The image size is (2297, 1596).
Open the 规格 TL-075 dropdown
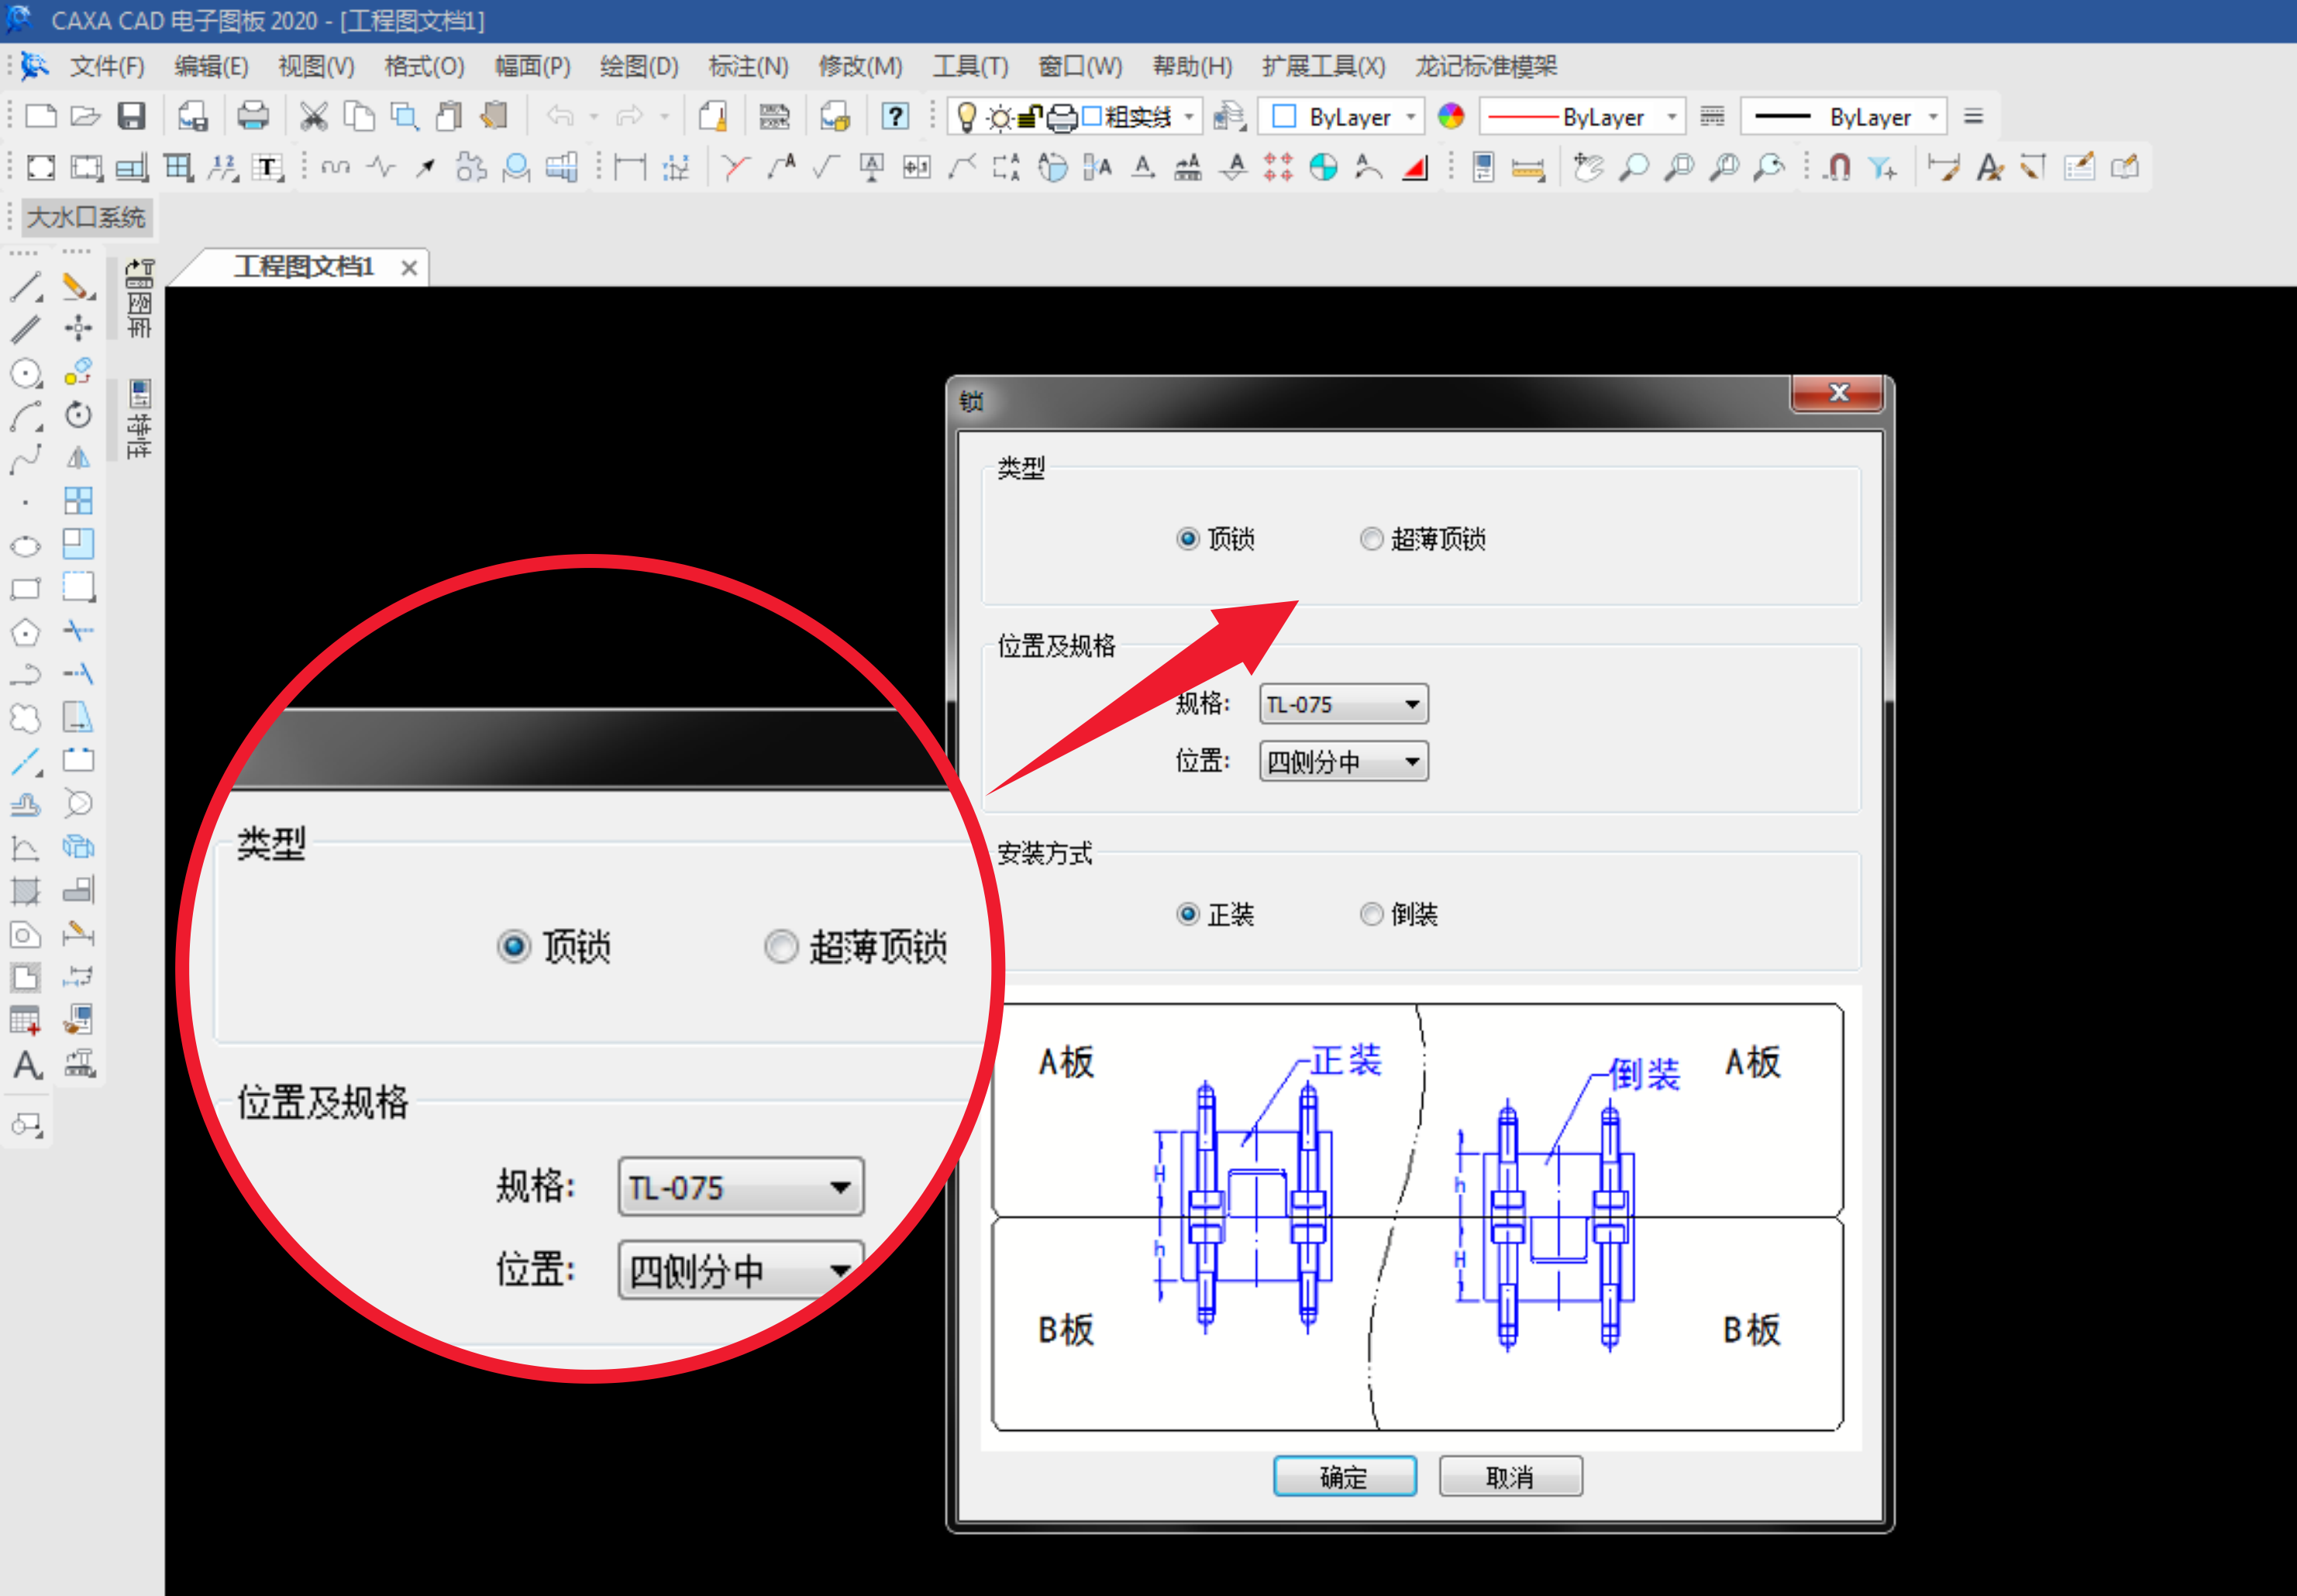pos(1411,704)
